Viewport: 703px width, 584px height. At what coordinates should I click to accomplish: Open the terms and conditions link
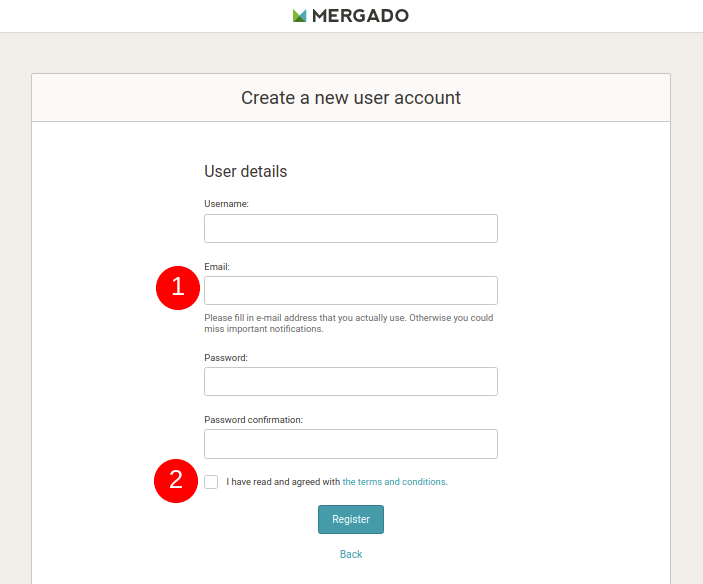pyautogui.click(x=394, y=482)
